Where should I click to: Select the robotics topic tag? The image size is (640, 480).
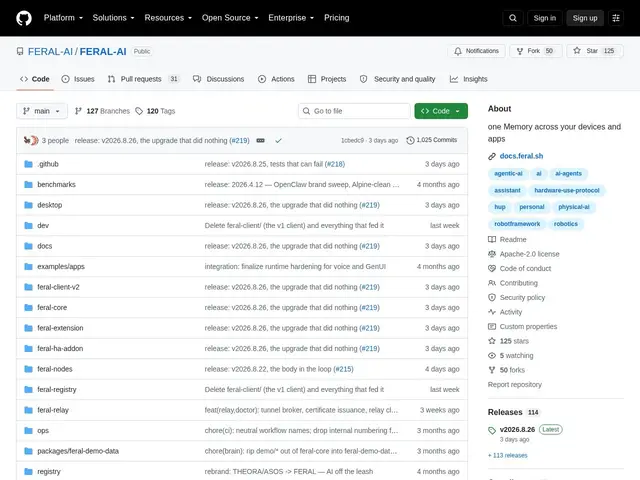565,224
